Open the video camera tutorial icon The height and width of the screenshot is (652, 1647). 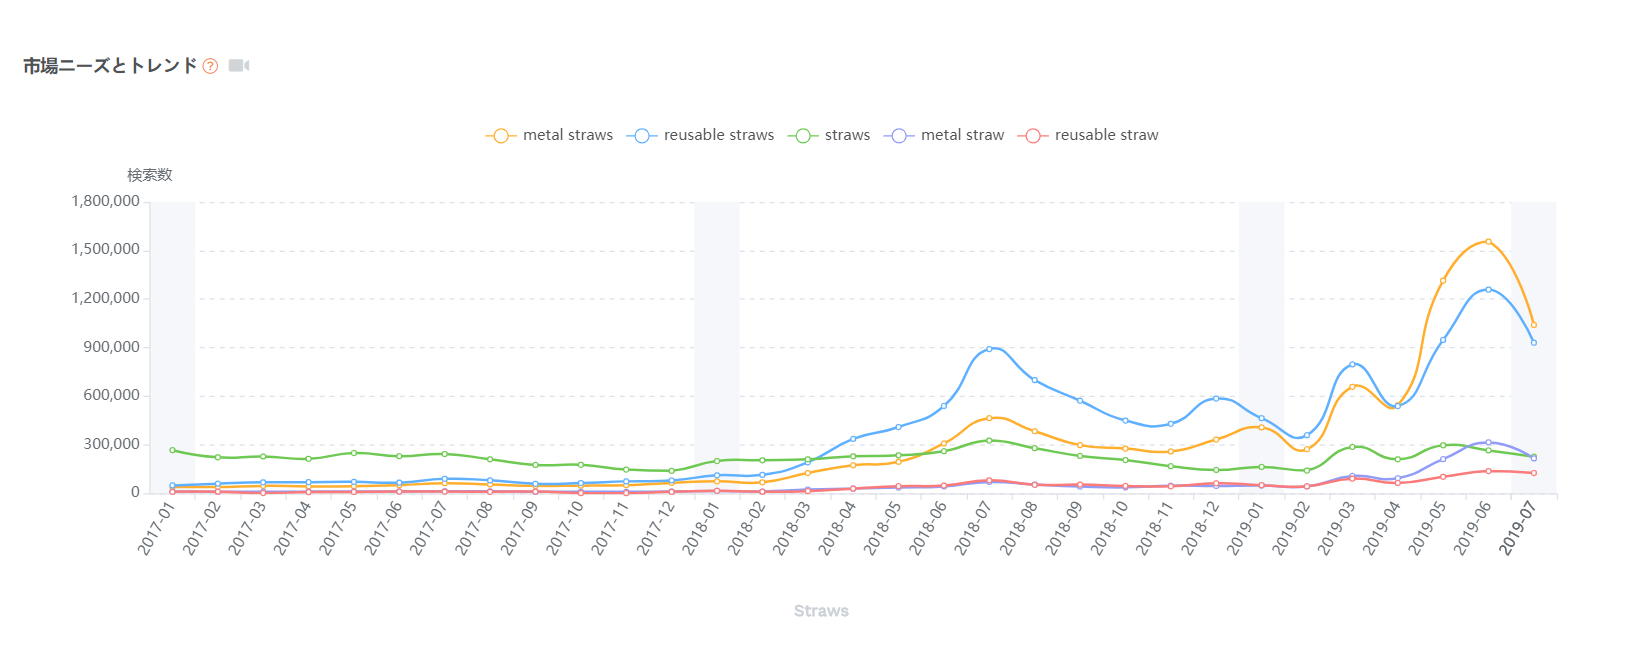click(238, 65)
